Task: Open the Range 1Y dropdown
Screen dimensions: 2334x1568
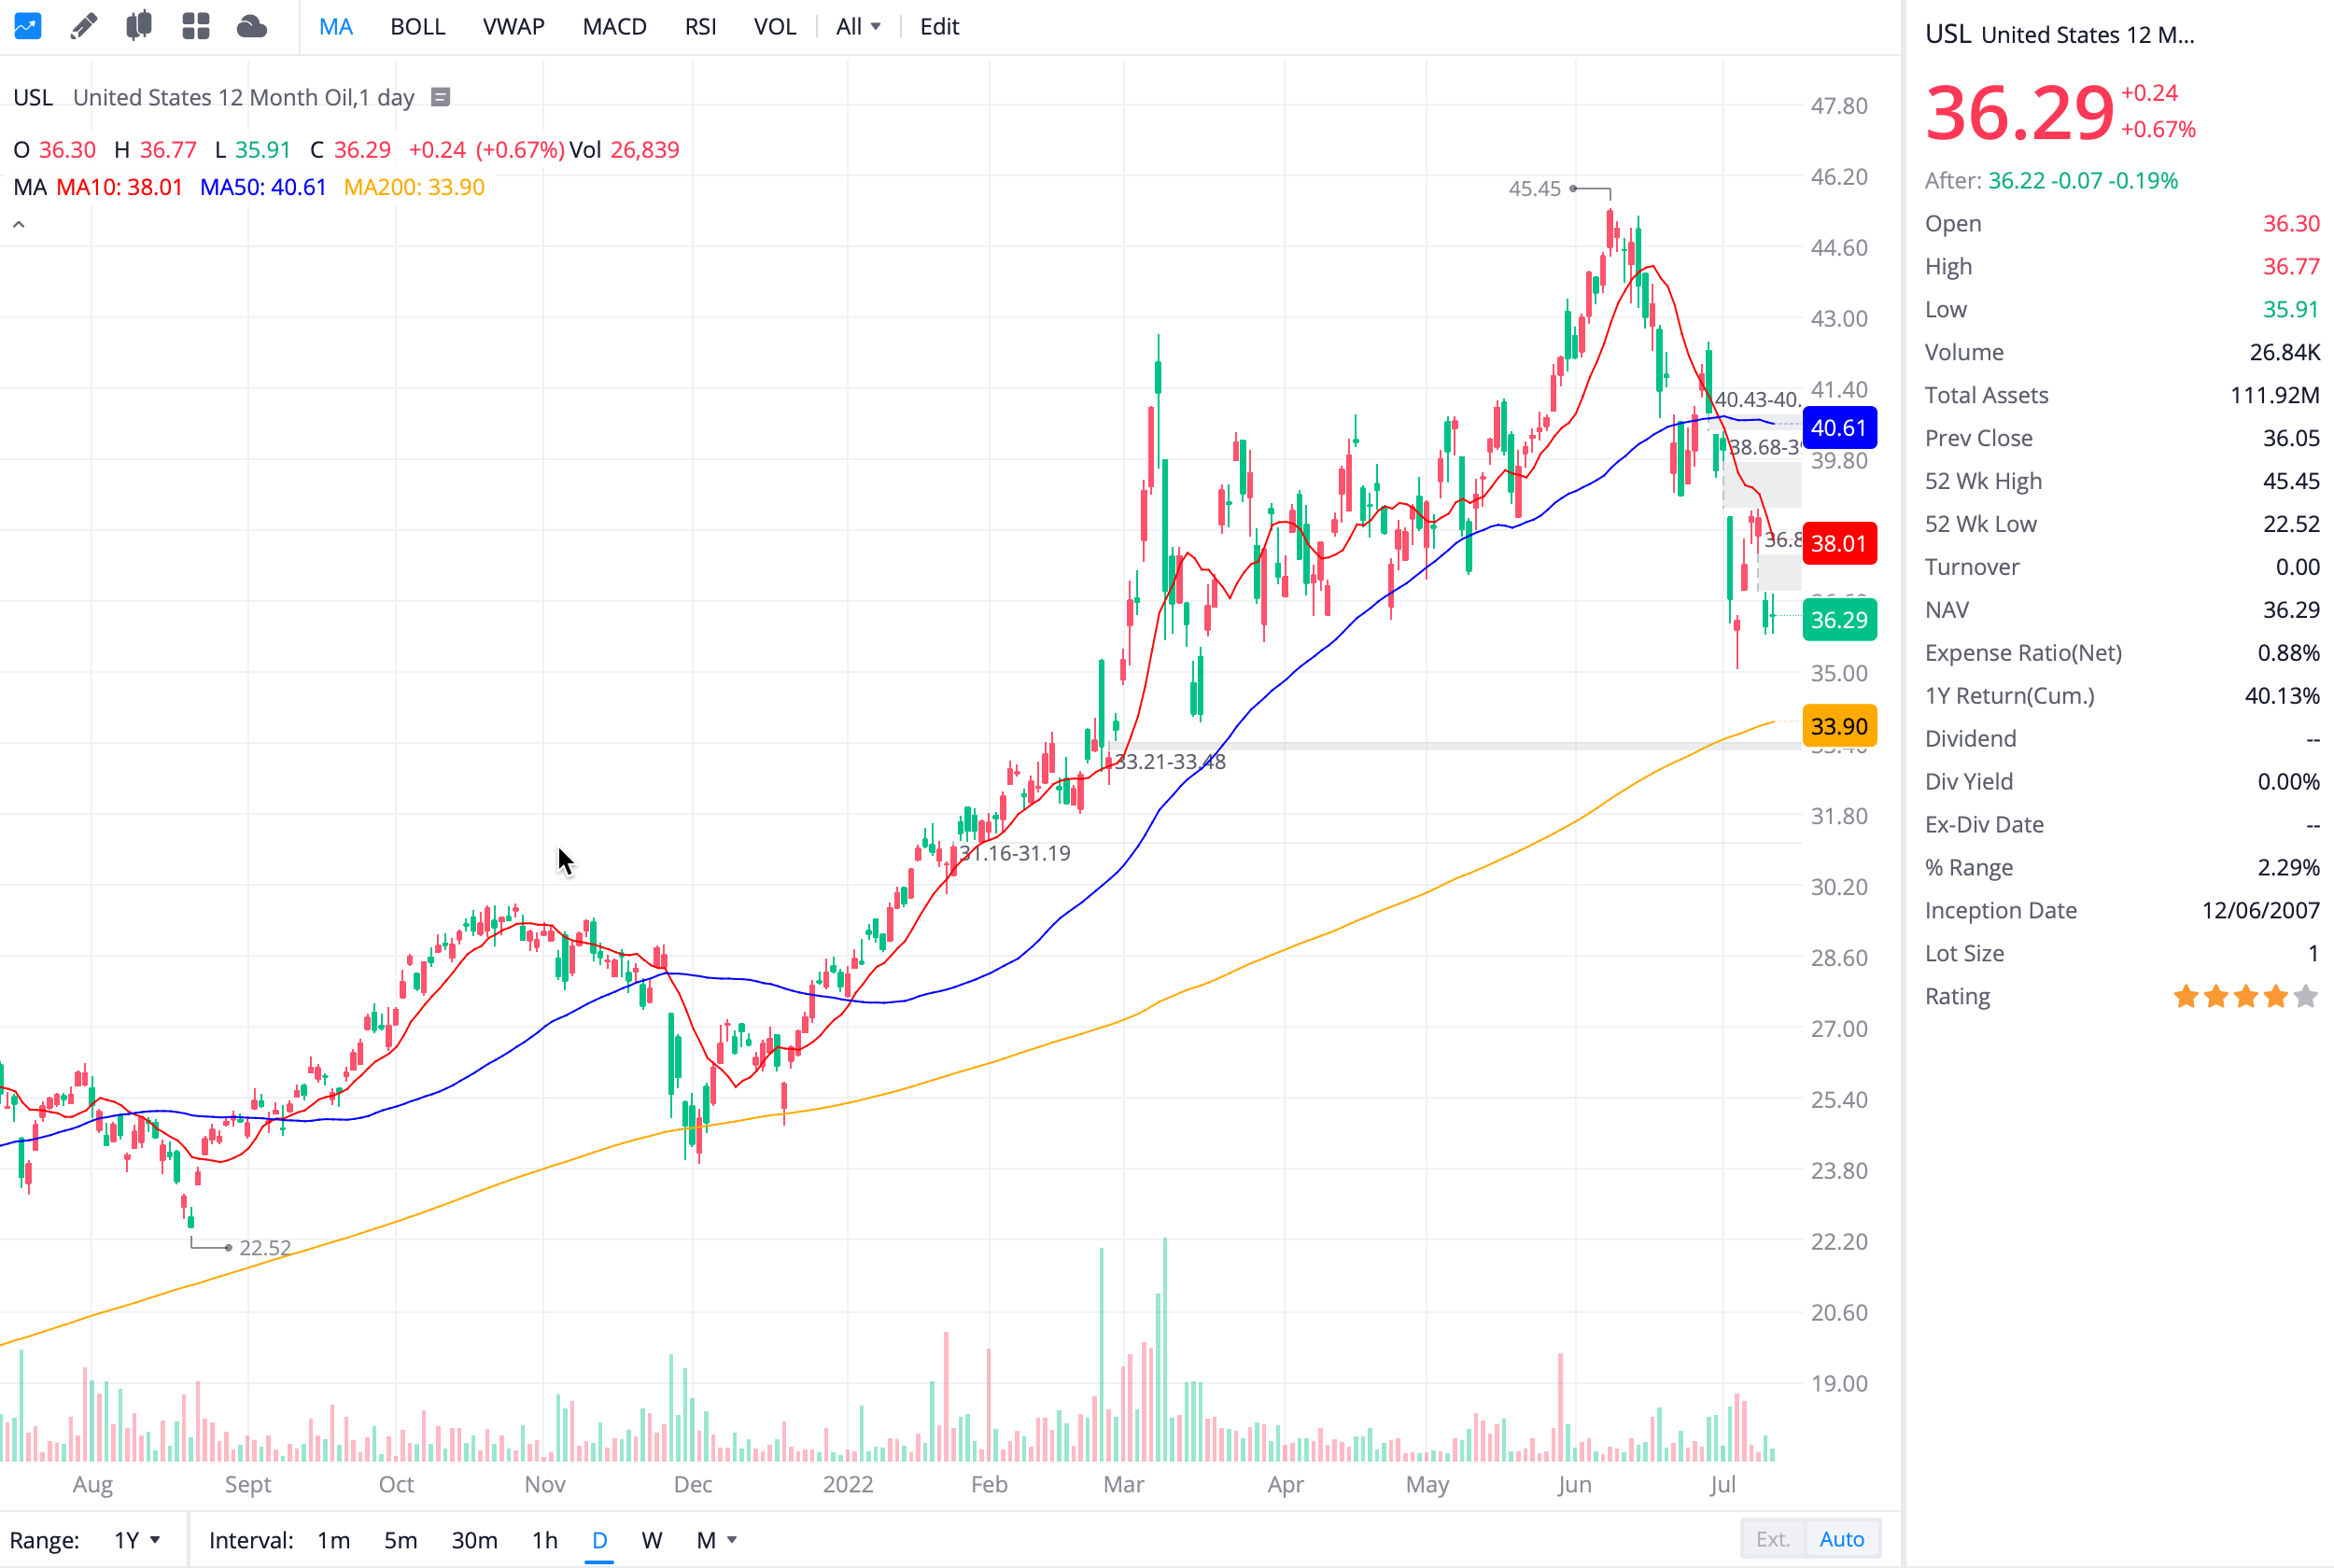Action: pyautogui.click(x=136, y=1540)
